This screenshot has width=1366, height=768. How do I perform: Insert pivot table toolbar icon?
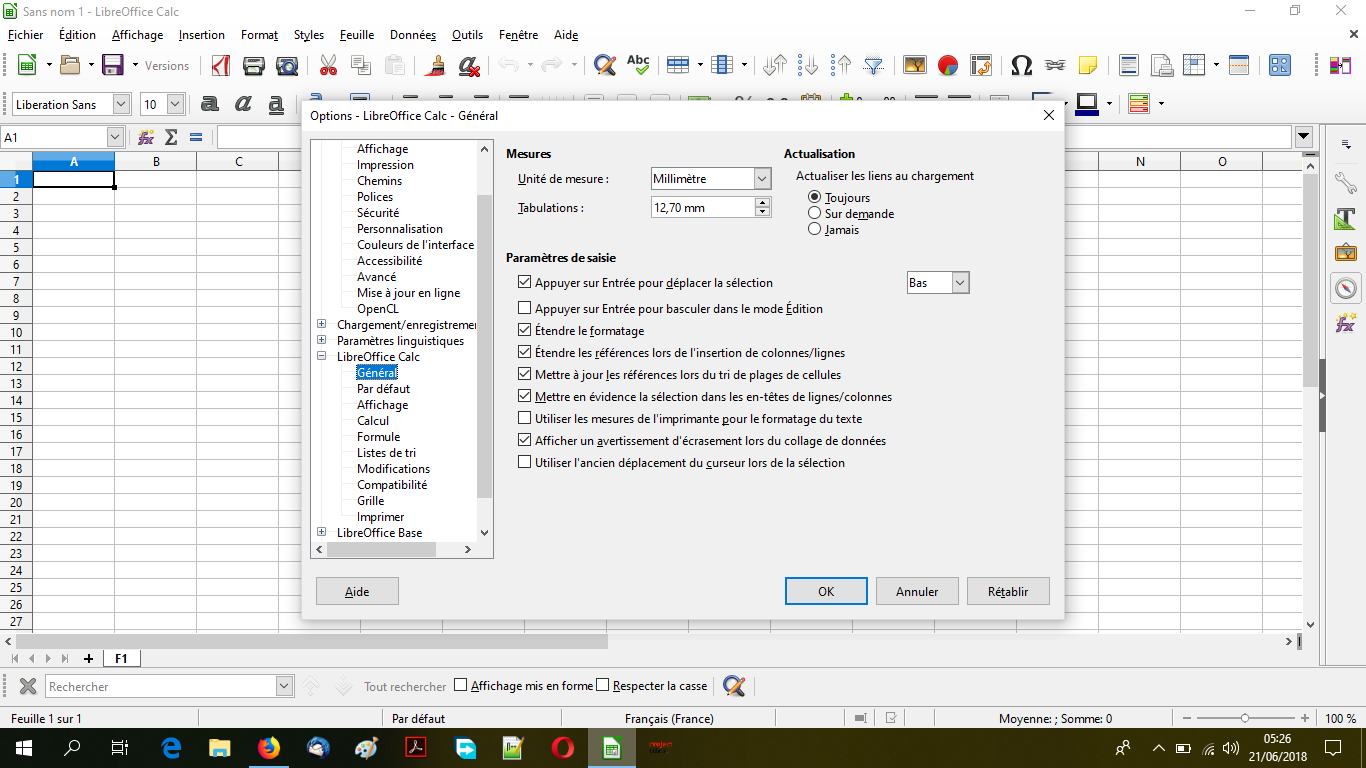981,65
